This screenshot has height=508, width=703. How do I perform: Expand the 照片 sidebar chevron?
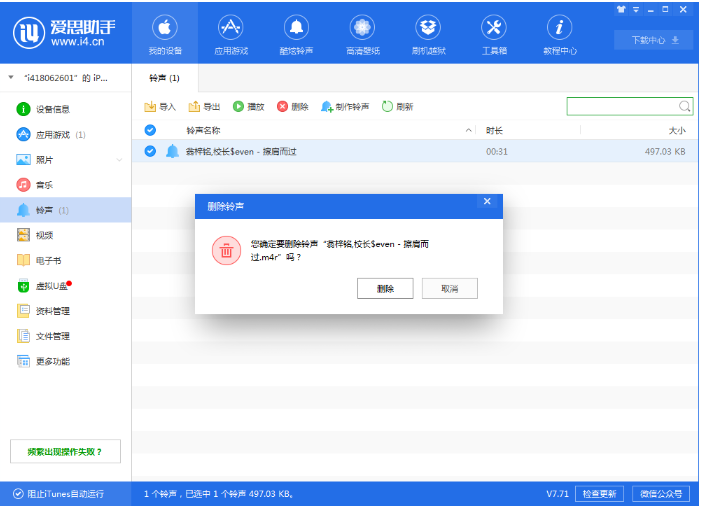pos(120,160)
